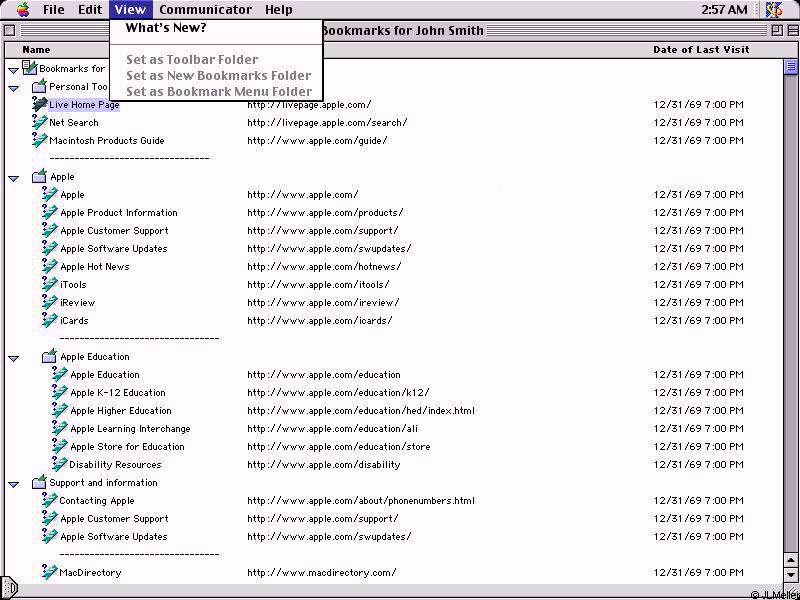
Task: Collapse Support and information folder triangle
Action: click(14, 484)
